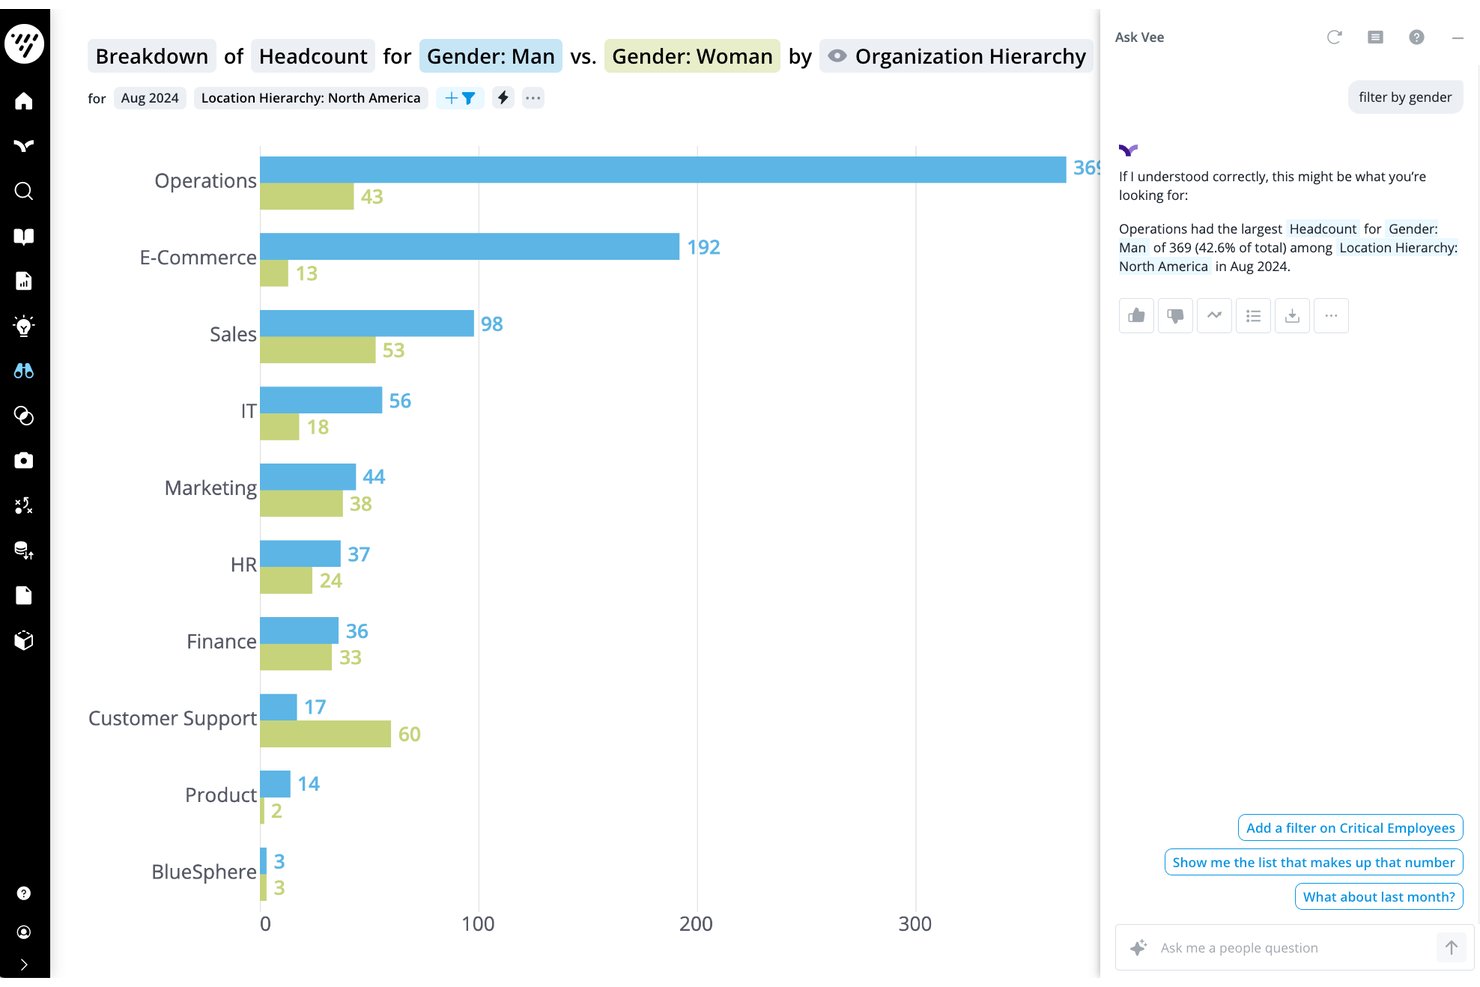The width and height of the screenshot is (1480, 987).
Task: Open the insights lightbulb icon
Action: pos(24,326)
